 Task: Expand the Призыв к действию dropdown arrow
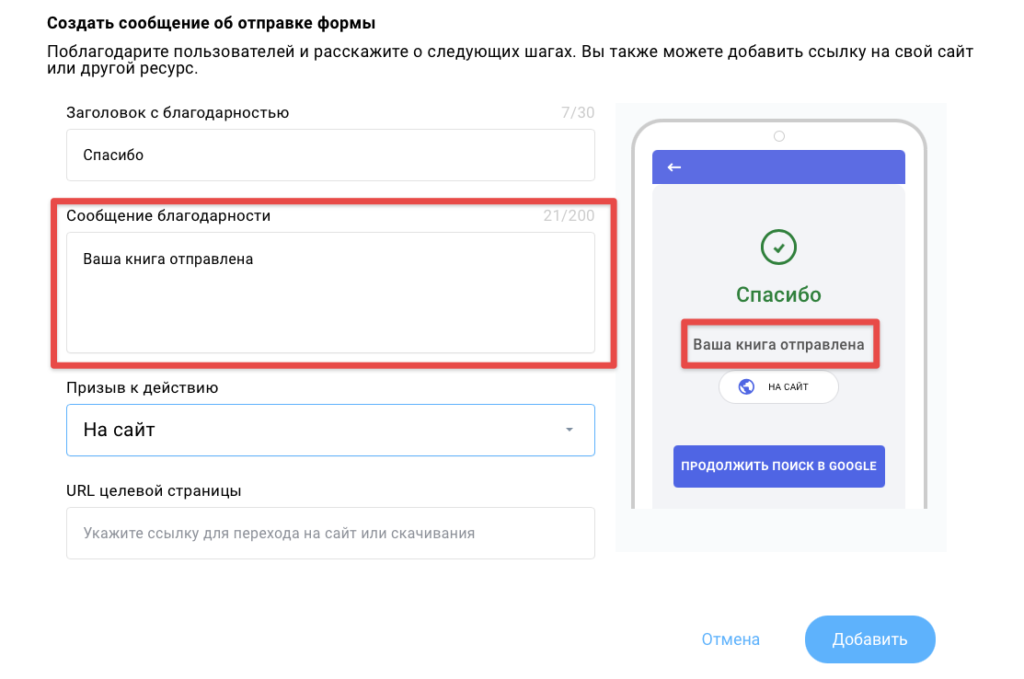pos(569,430)
